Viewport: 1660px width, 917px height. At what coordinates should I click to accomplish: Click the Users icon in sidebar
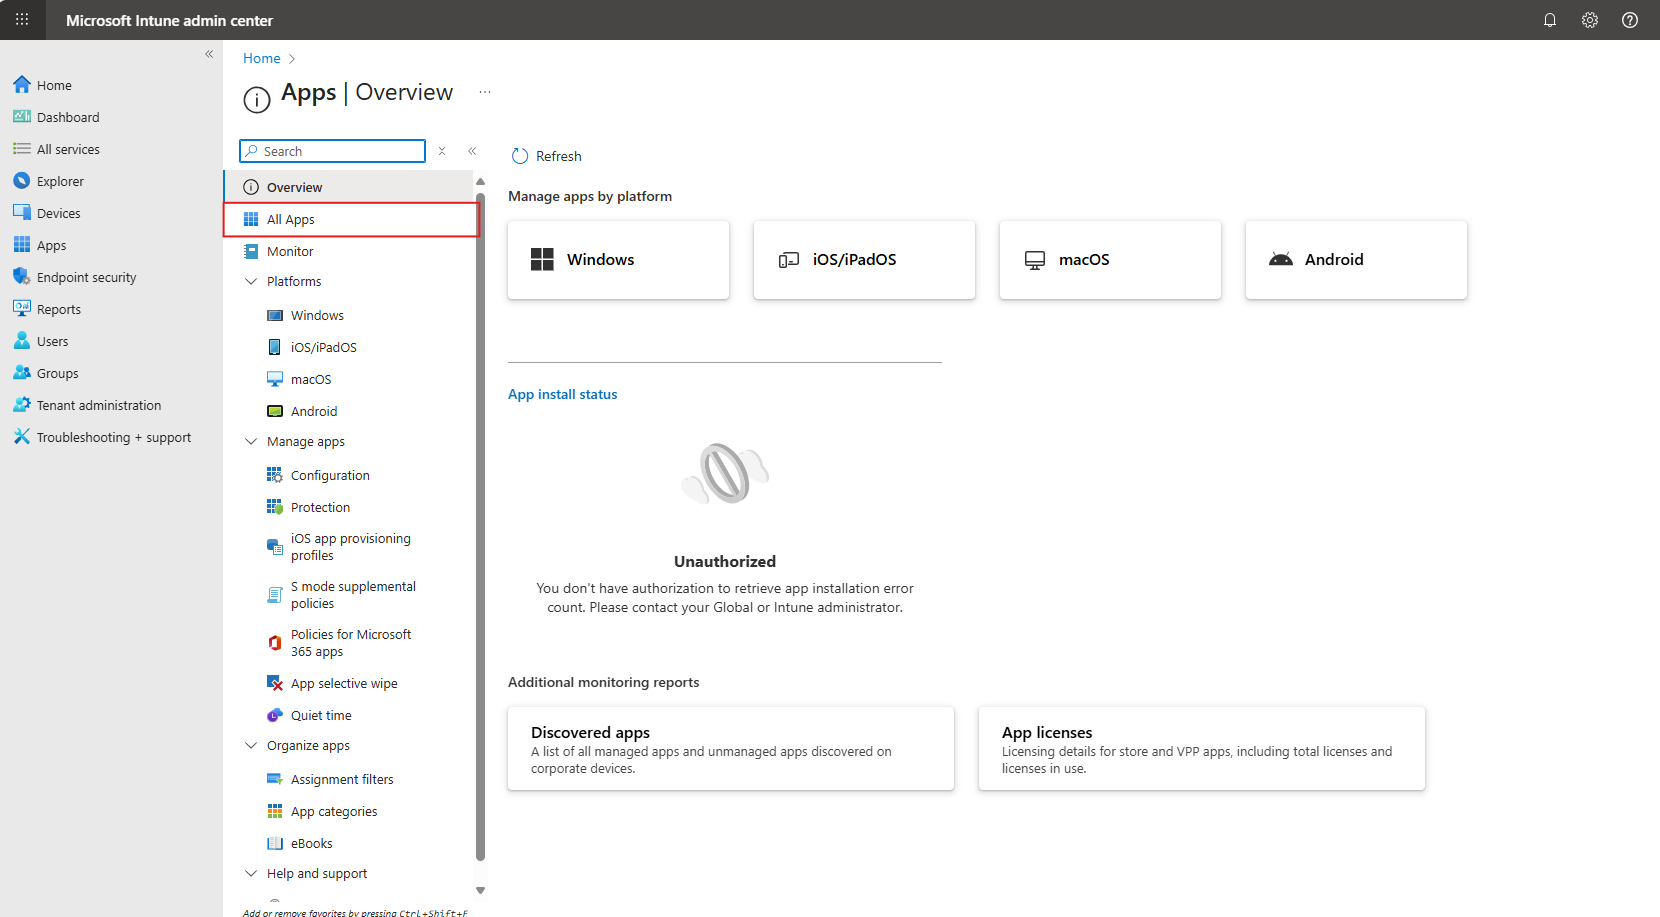[x=22, y=341]
